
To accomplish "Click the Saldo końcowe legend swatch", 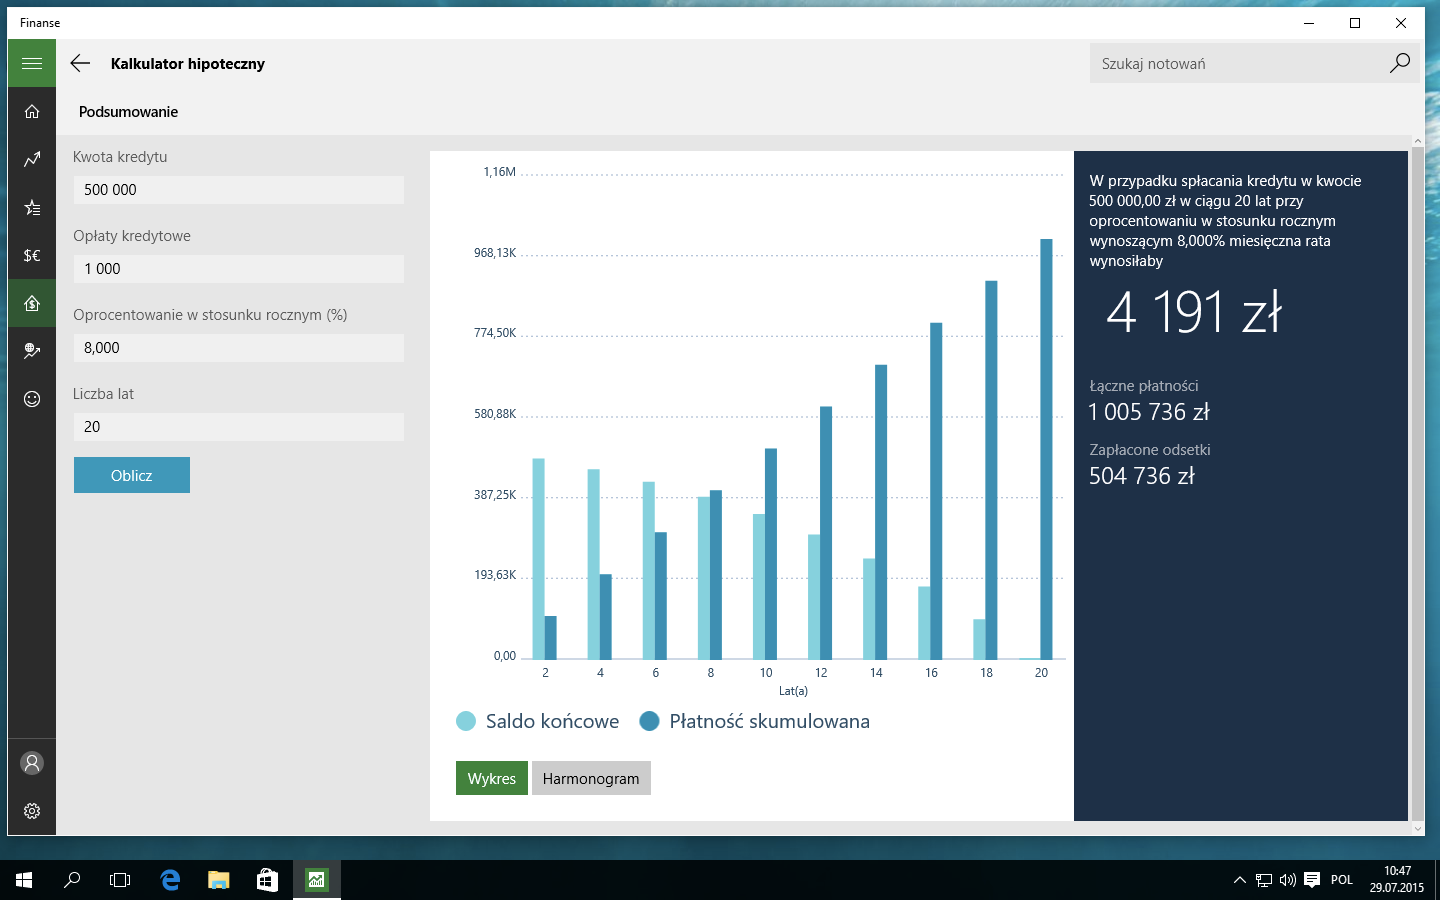I will click(x=466, y=721).
